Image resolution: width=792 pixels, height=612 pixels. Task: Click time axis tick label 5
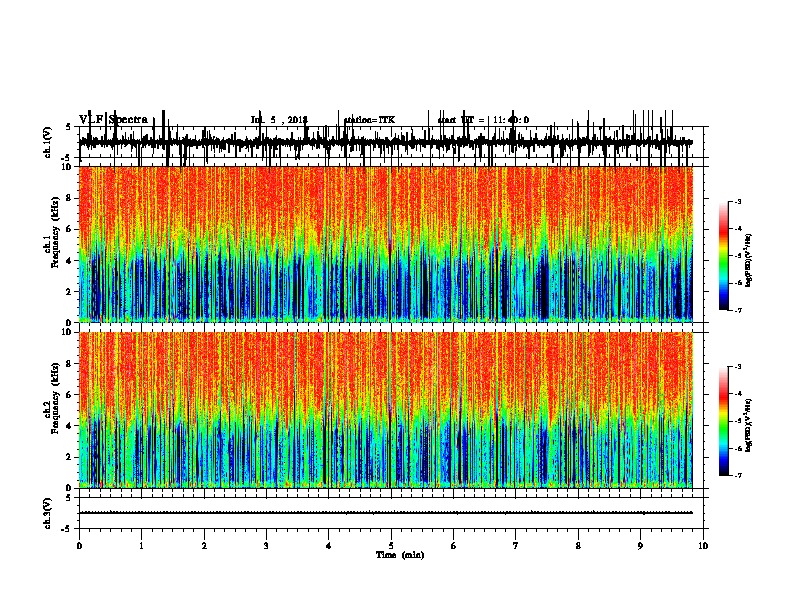click(x=391, y=546)
